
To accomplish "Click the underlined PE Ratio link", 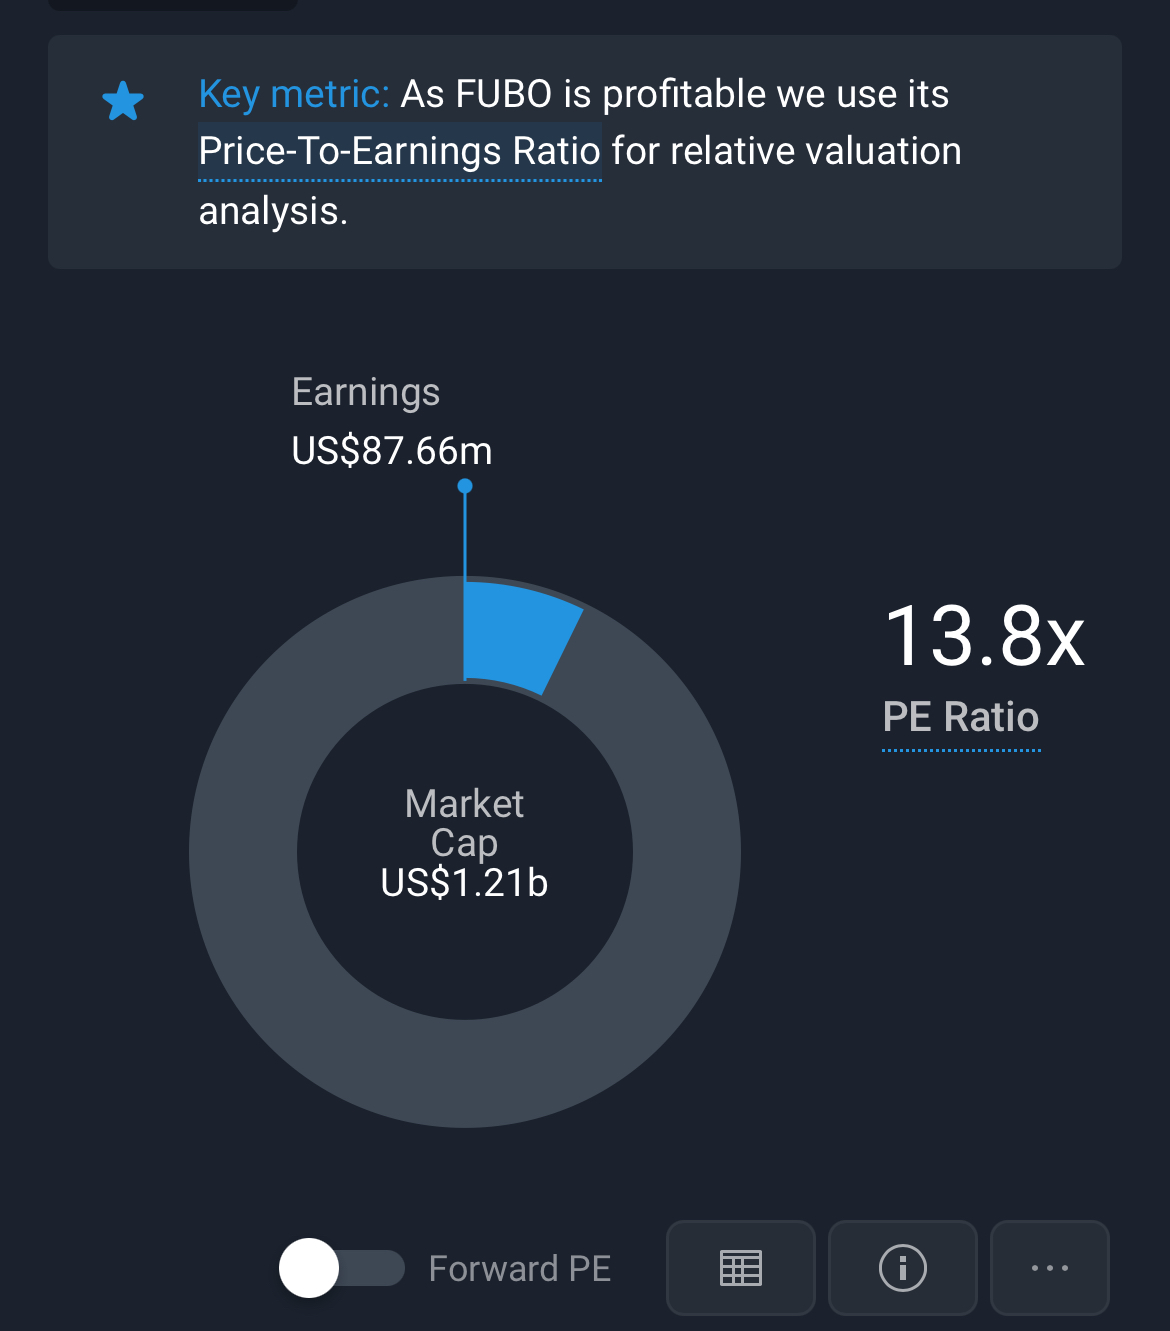I will pyautogui.click(x=960, y=717).
